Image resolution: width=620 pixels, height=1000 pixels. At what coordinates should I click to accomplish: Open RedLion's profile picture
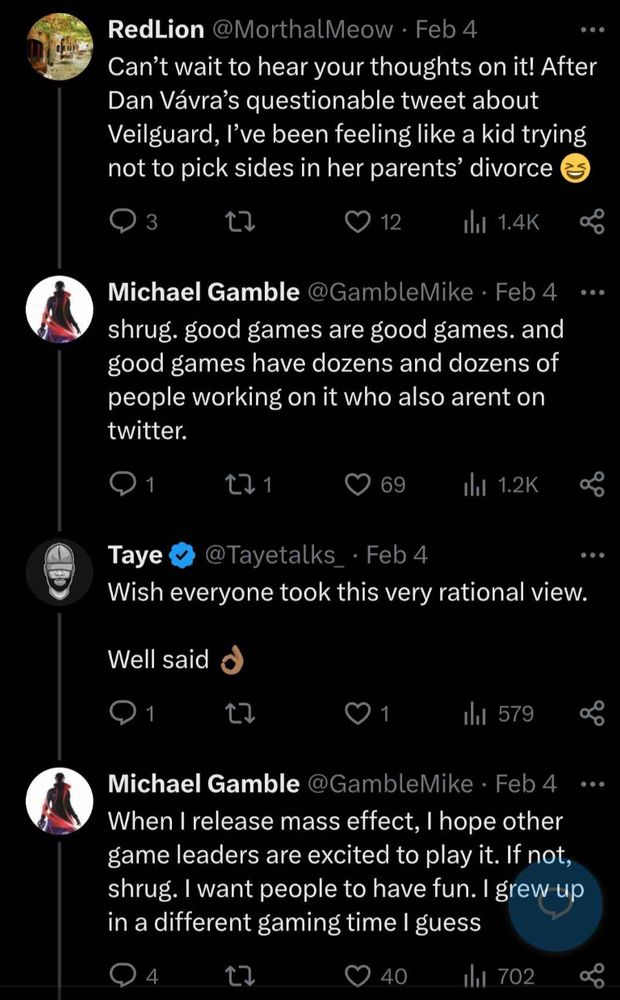[x=59, y=47]
